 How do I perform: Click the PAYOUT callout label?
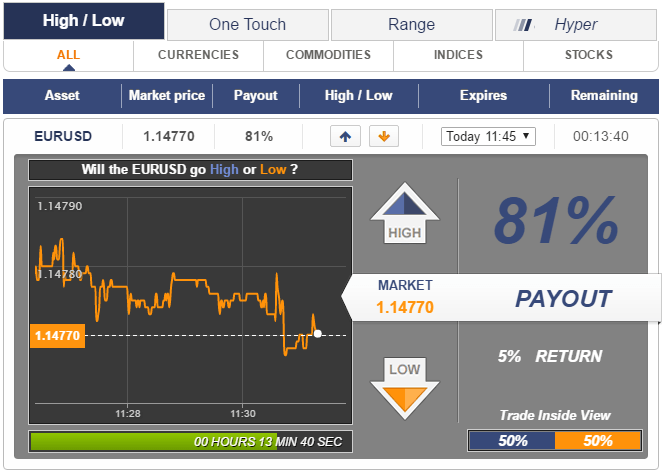click(563, 299)
